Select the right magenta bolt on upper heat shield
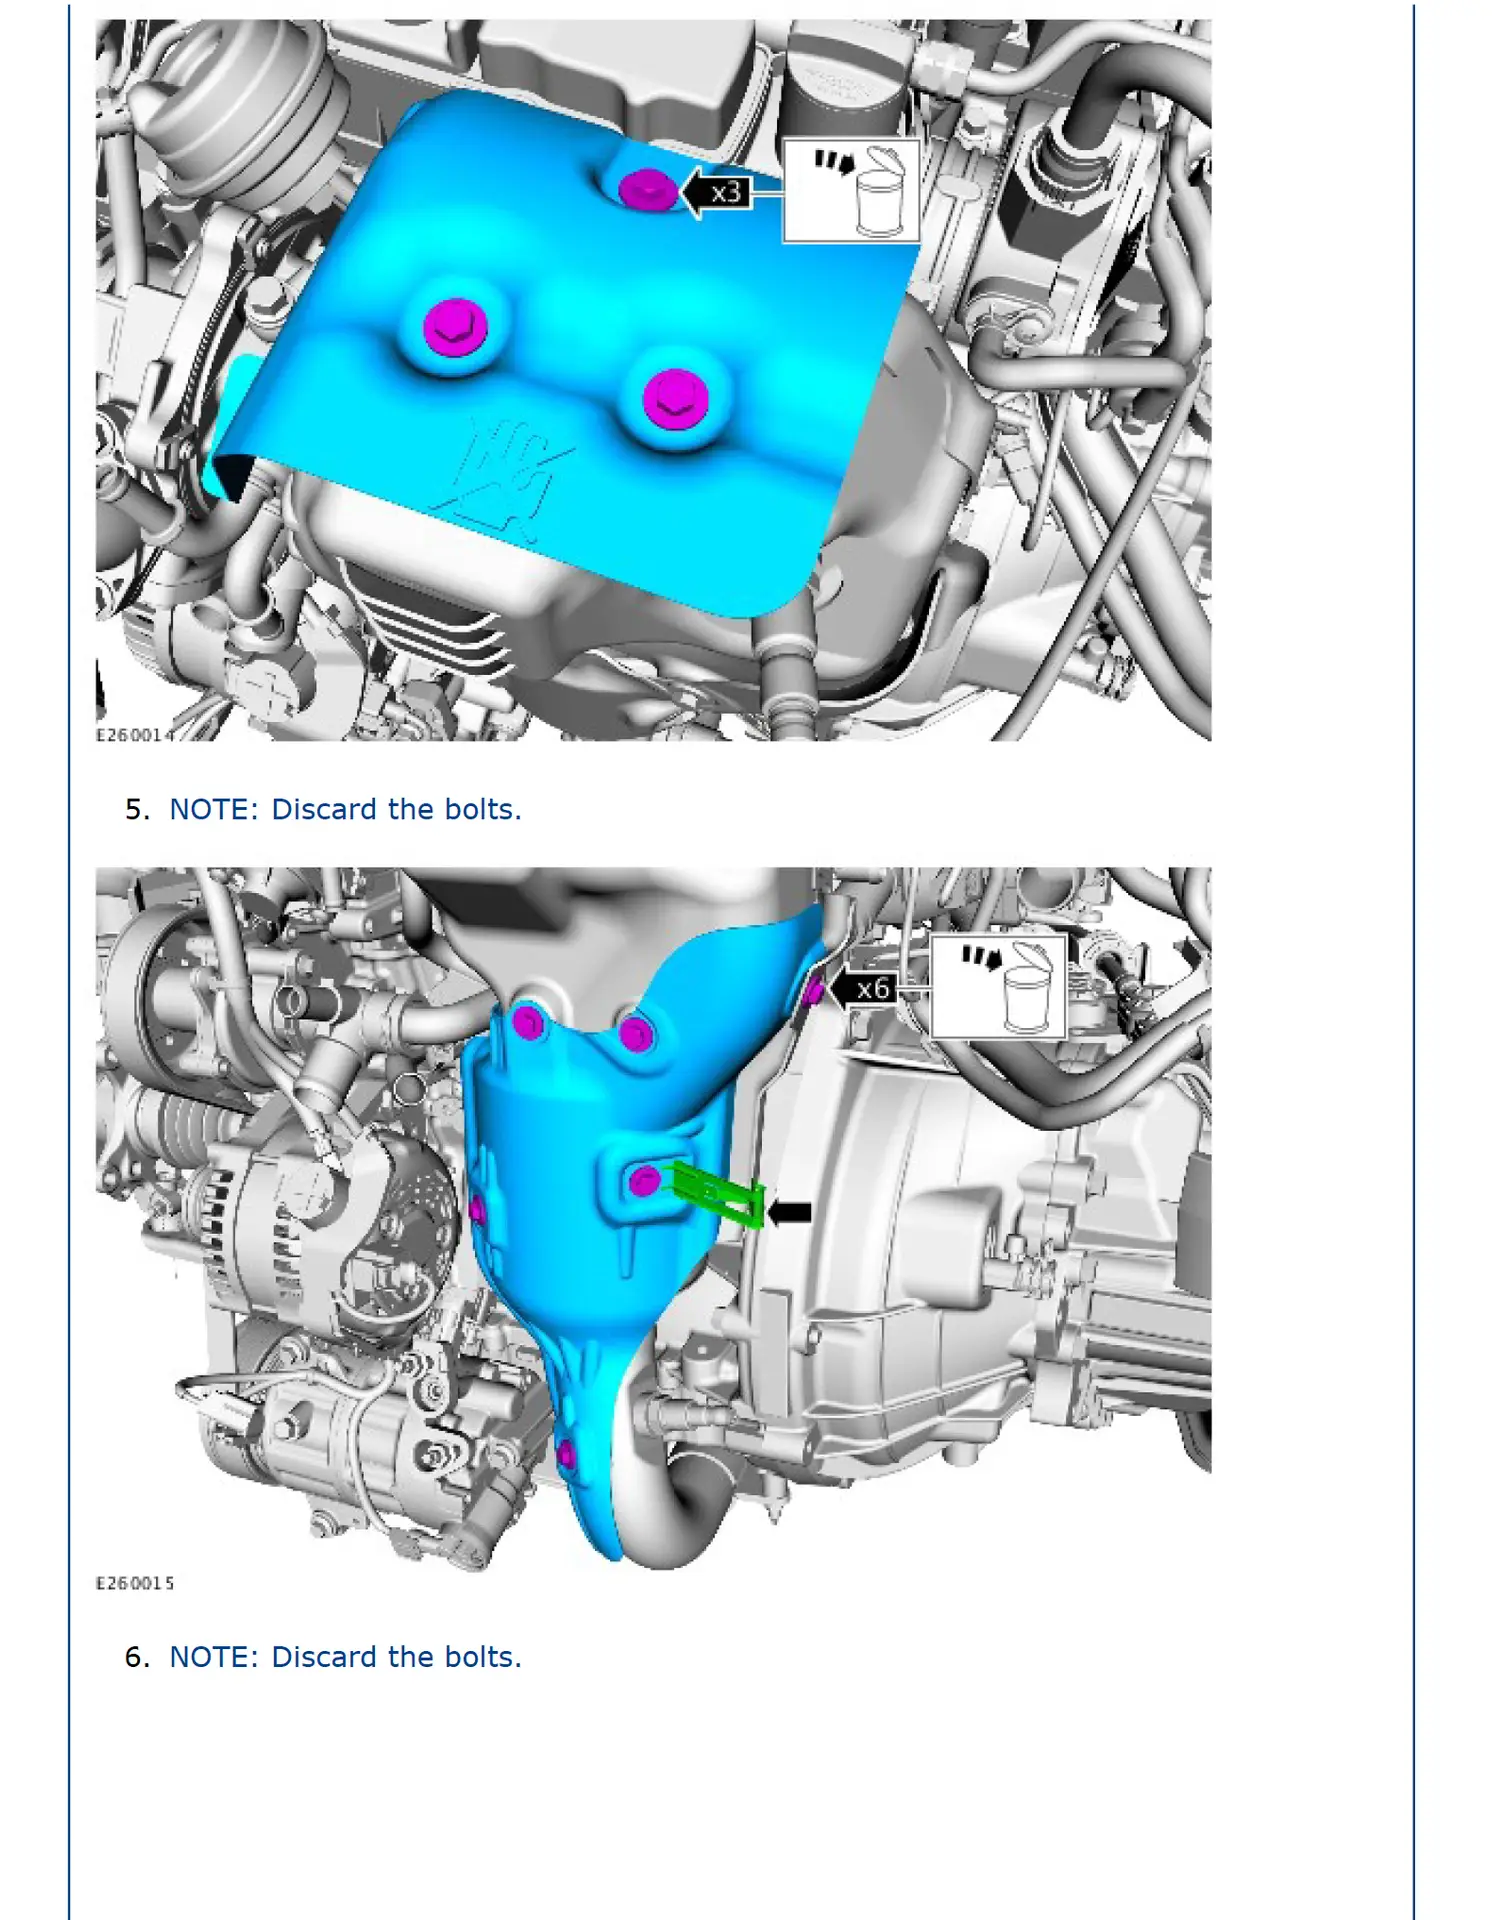This screenshot has height=1920, width=1505. tap(675, 397)
